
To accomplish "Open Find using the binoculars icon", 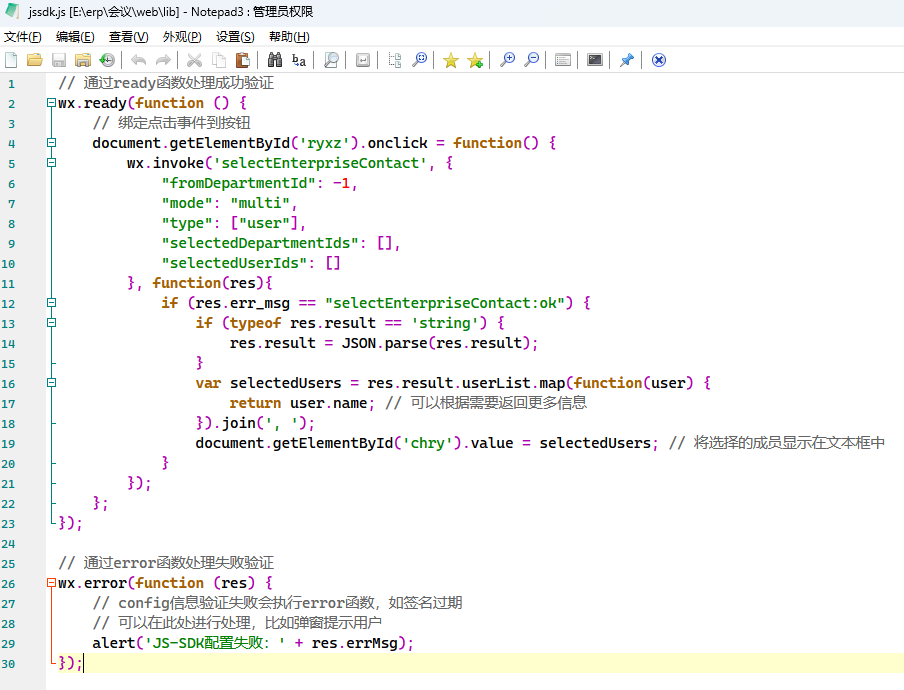I will coord(274,60).
